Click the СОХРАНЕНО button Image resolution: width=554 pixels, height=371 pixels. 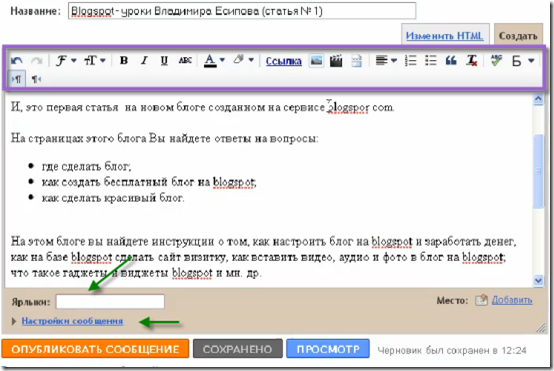(238, 349)
